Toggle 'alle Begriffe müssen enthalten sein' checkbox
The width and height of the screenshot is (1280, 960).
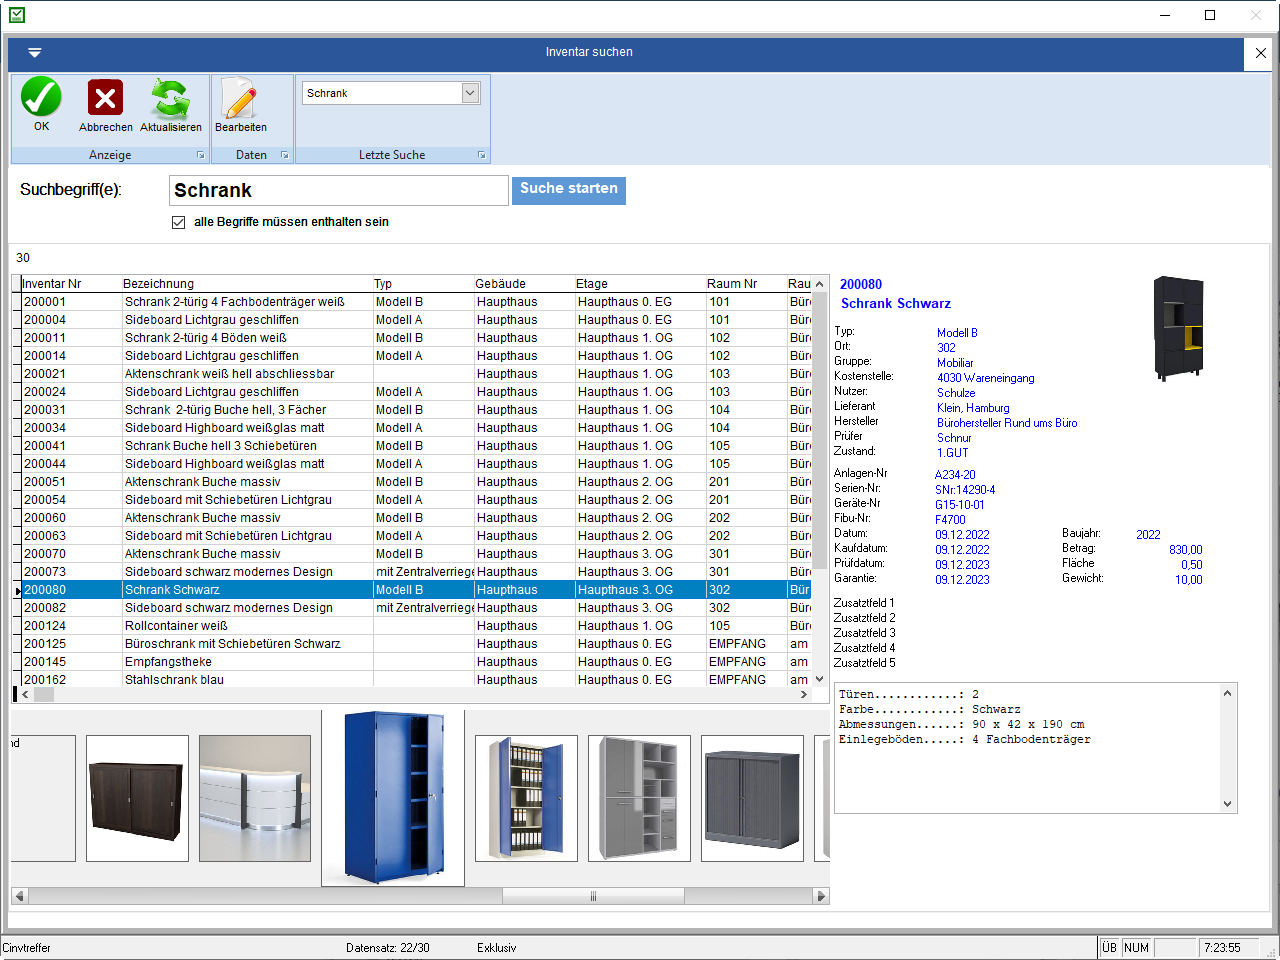point(178,222)
